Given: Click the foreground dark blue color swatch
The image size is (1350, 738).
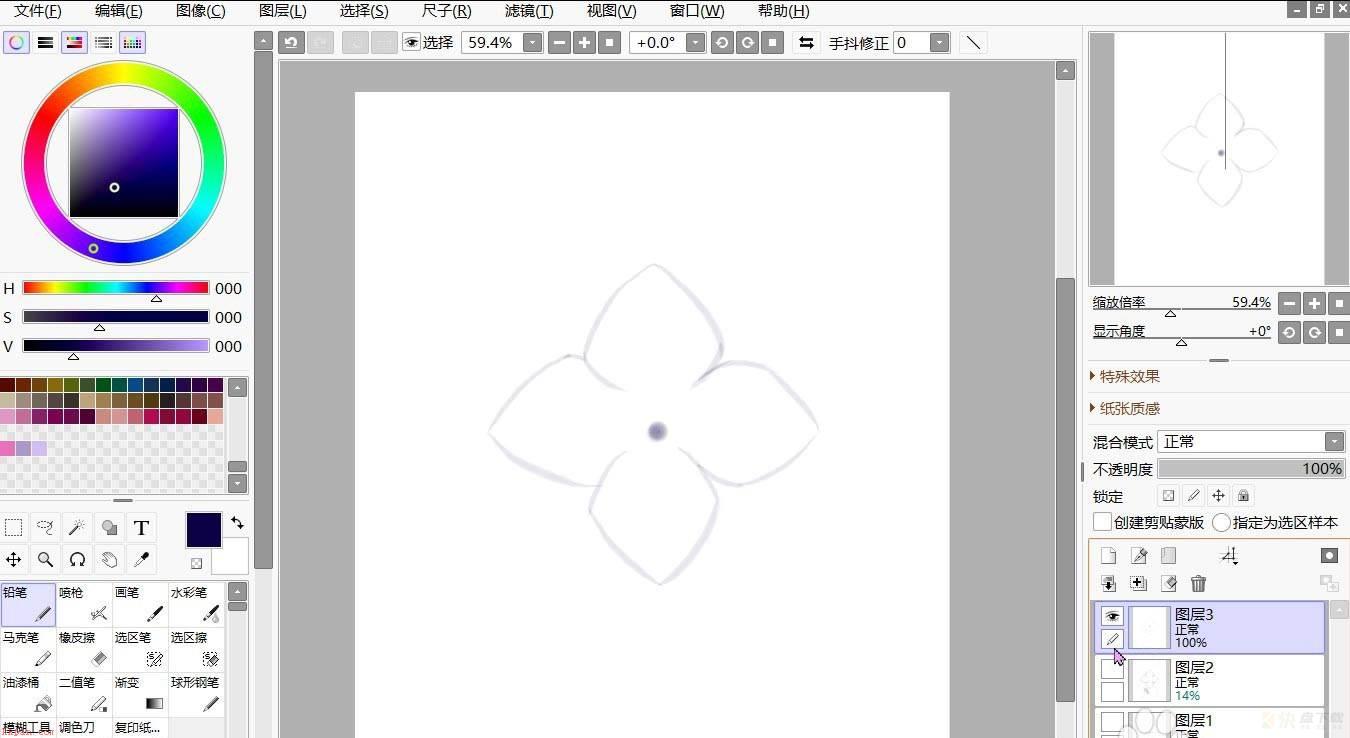Looking at the screenshot, I should 204,530.
